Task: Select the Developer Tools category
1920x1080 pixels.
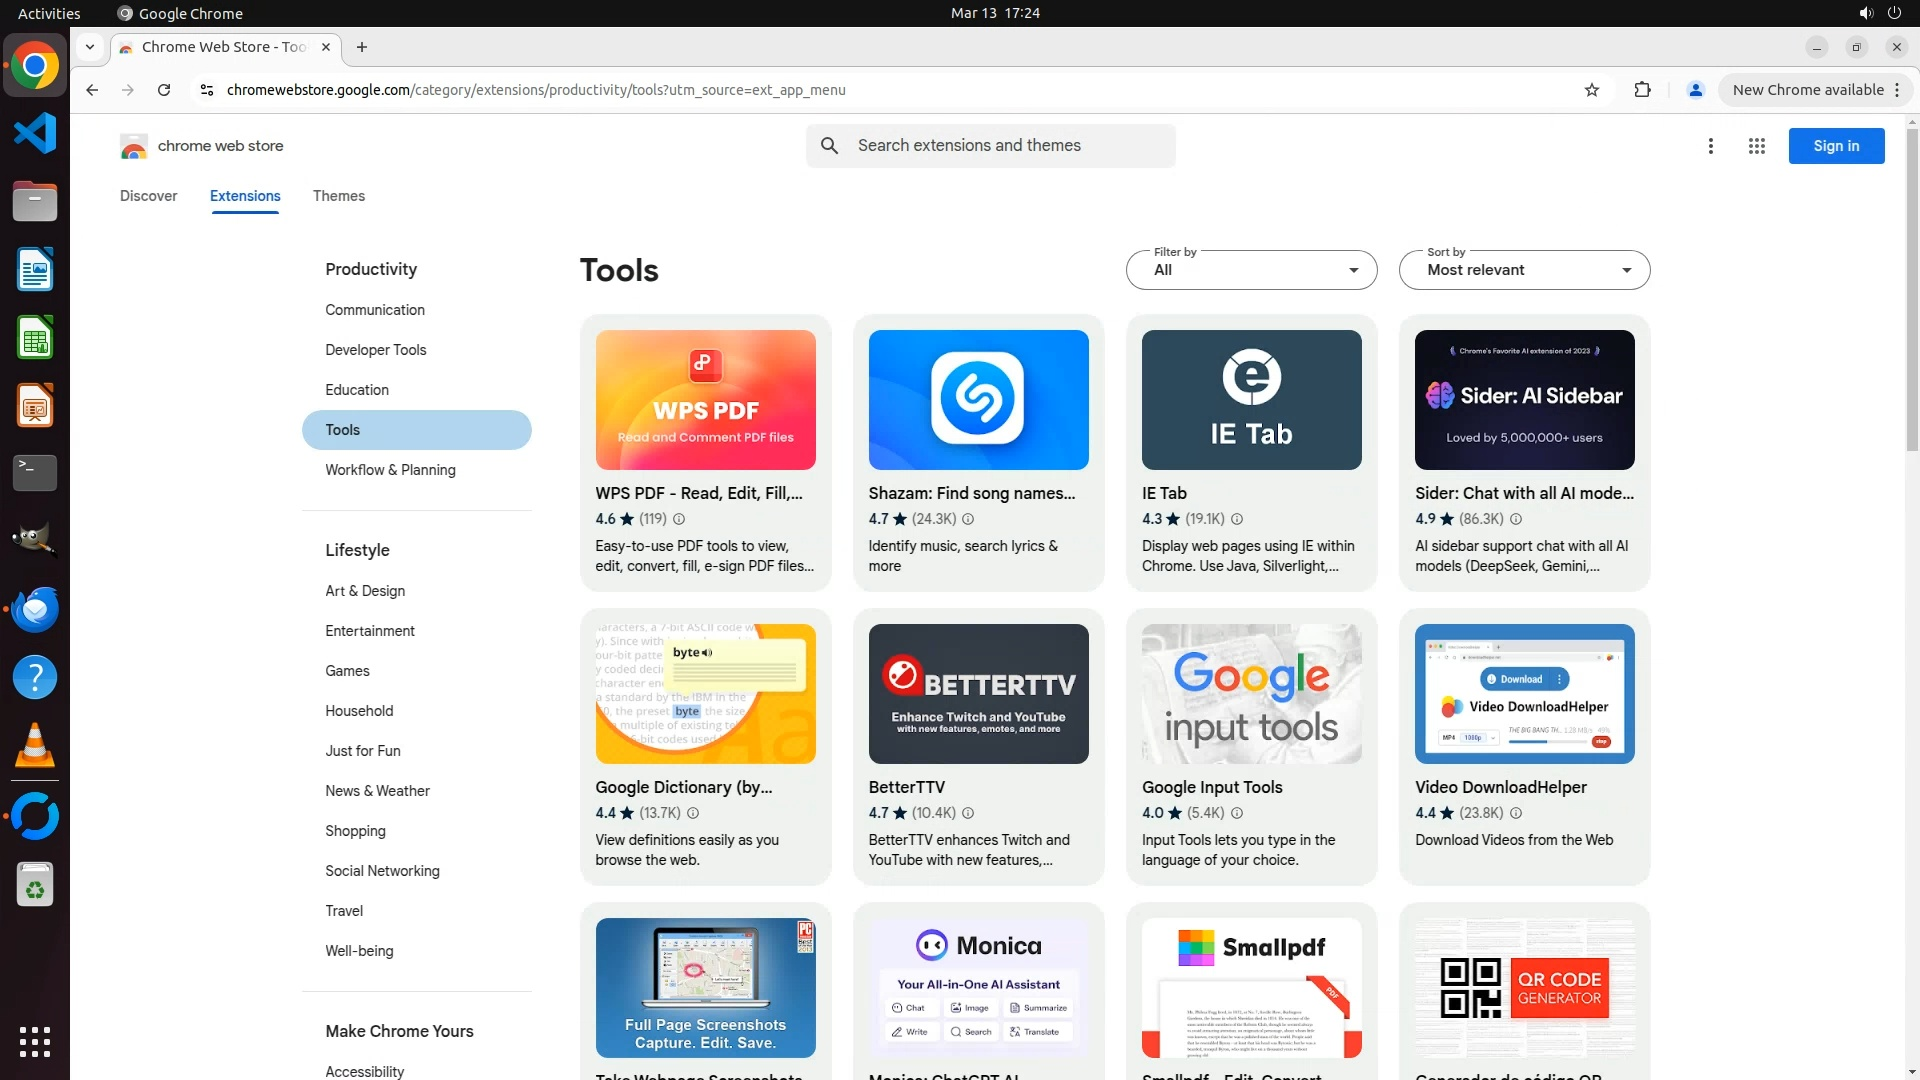Action: (375, 350)
